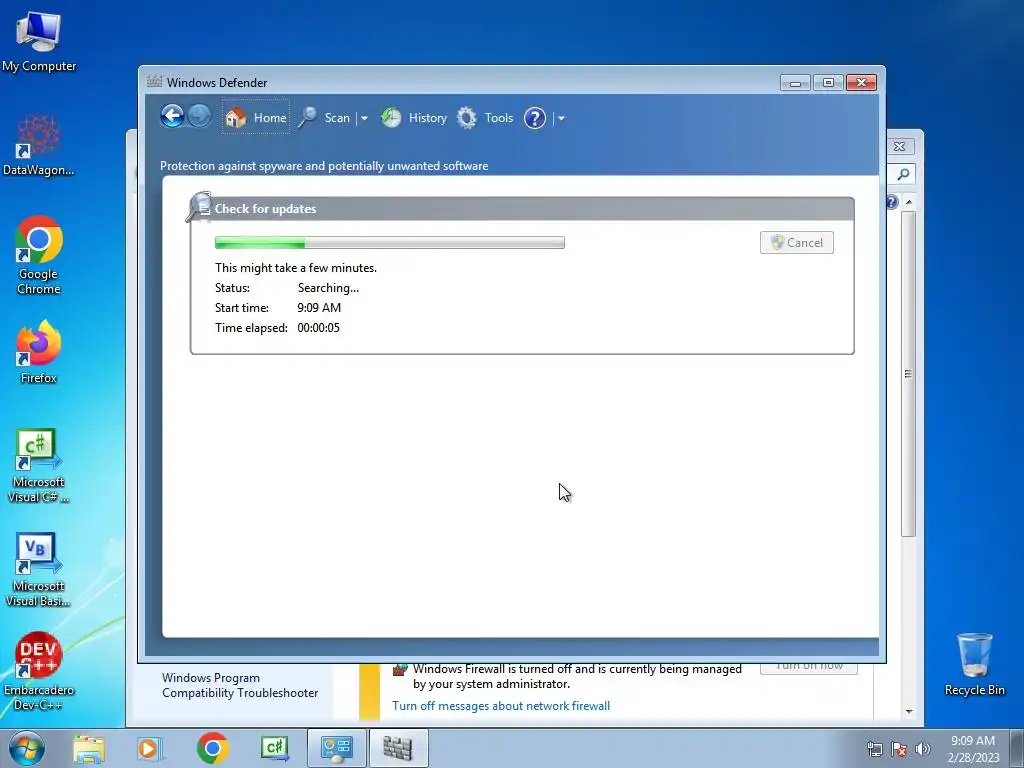The image size is (1024, 768).
Task: Open Windows Program Compatibility Troubleshooter link
Action: pos(240,685)
